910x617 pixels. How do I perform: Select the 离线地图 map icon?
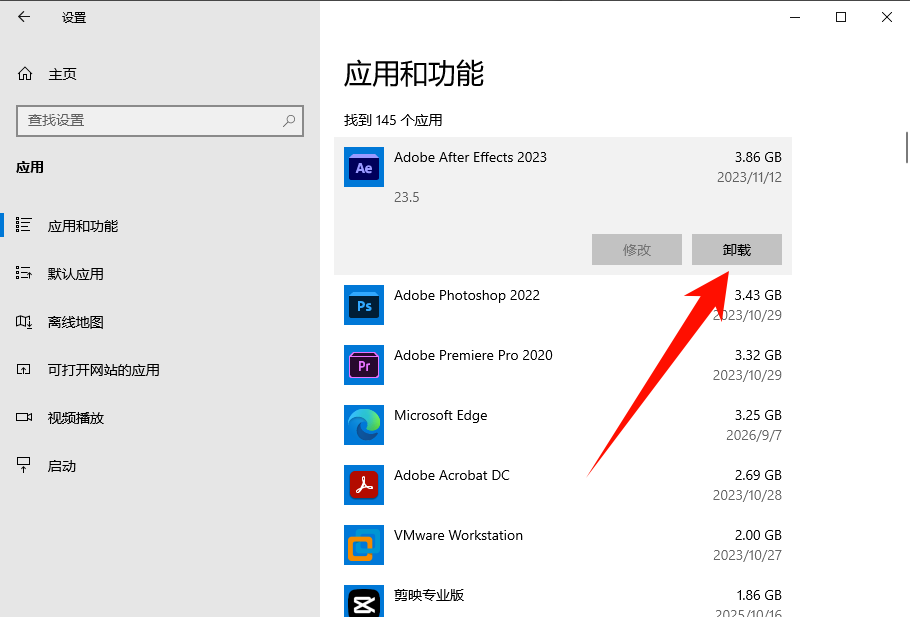tap(23, 322)
